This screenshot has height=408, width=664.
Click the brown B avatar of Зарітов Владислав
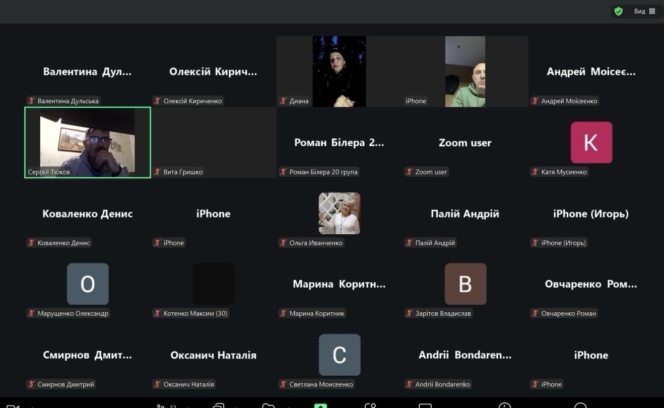click(x=465, y=284)
